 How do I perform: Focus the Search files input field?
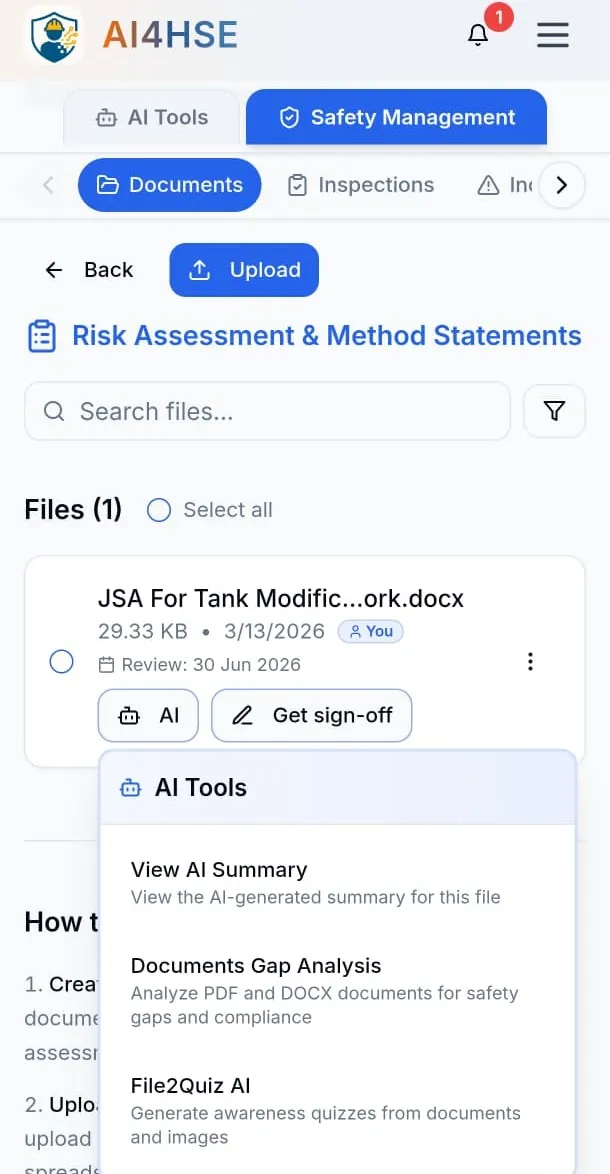pos(267,411)
